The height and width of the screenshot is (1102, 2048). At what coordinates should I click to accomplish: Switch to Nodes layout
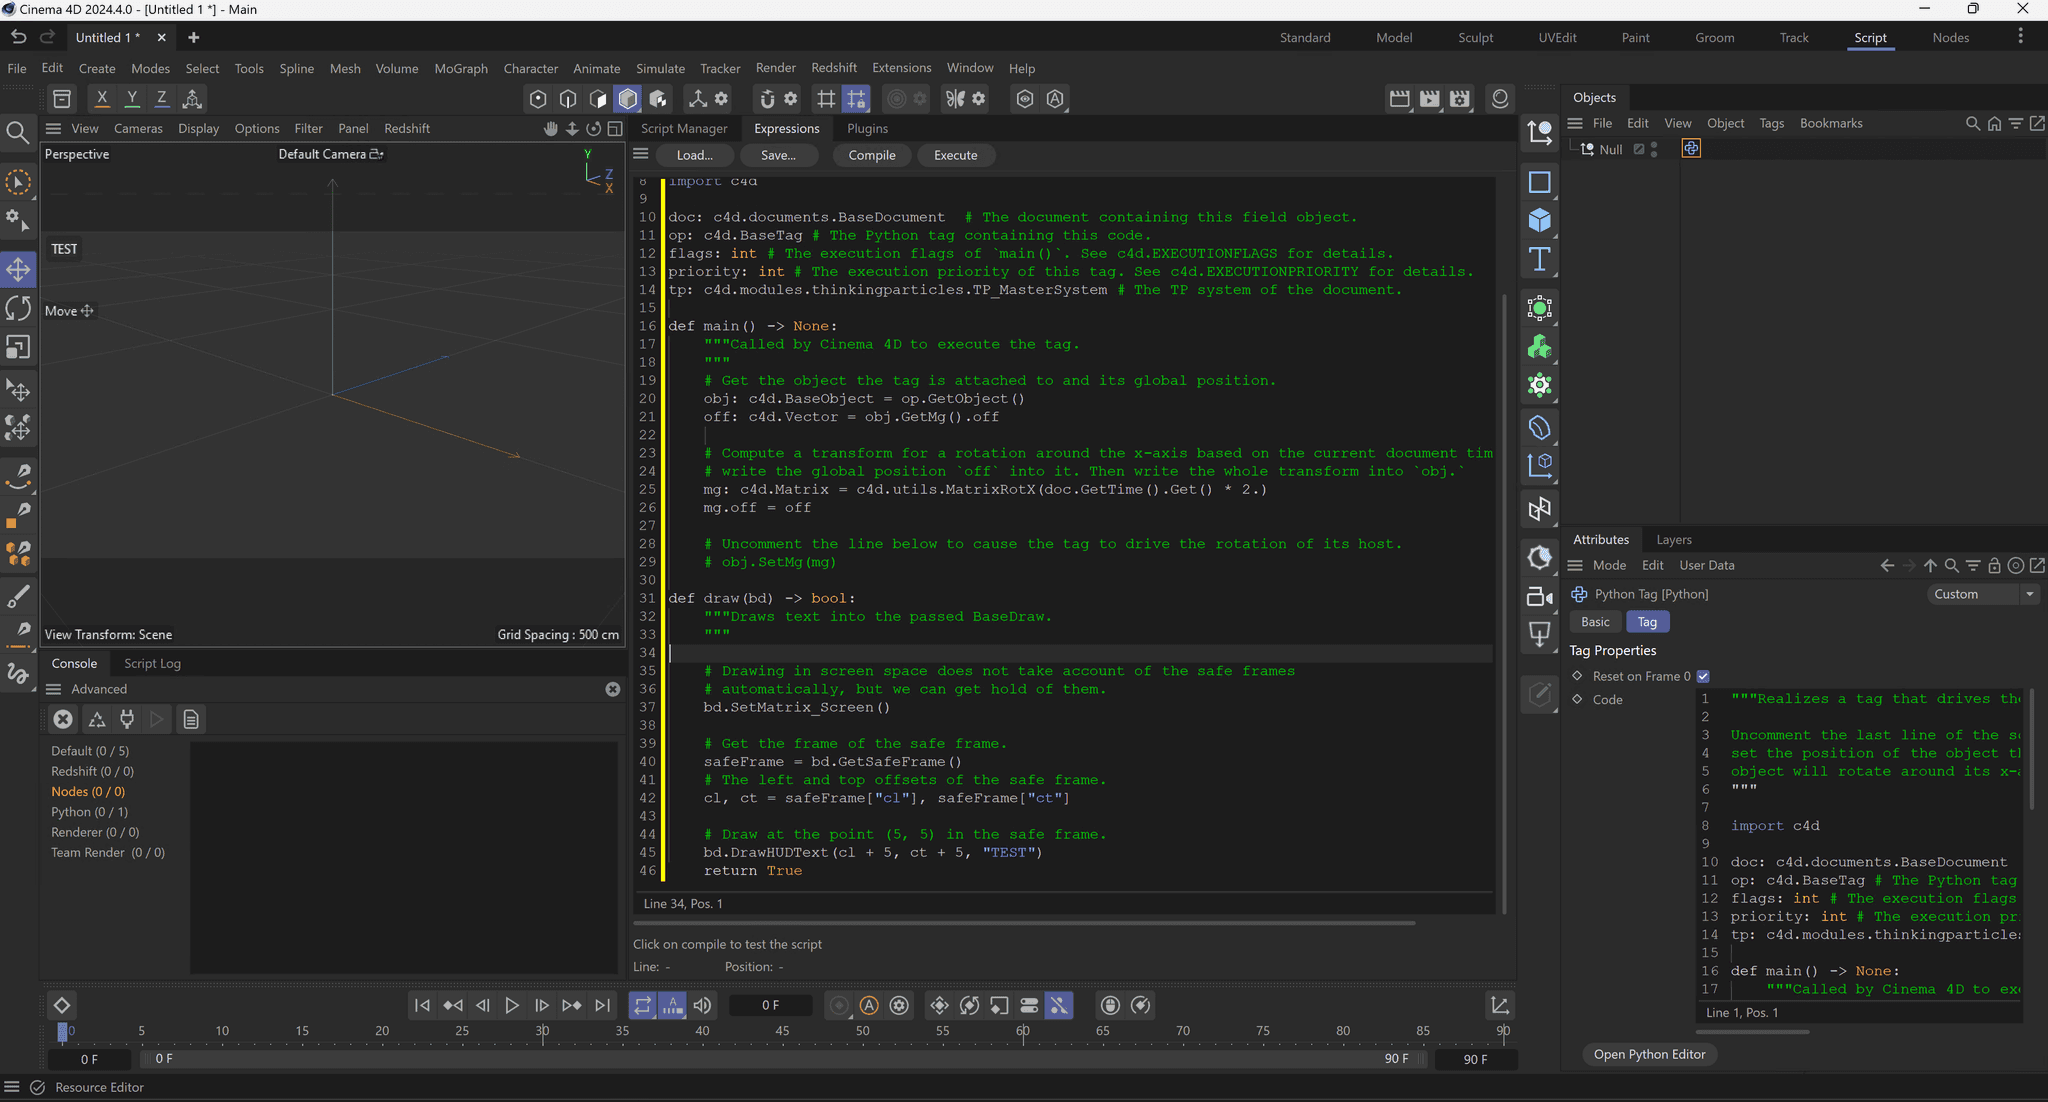click(1950, 37)
